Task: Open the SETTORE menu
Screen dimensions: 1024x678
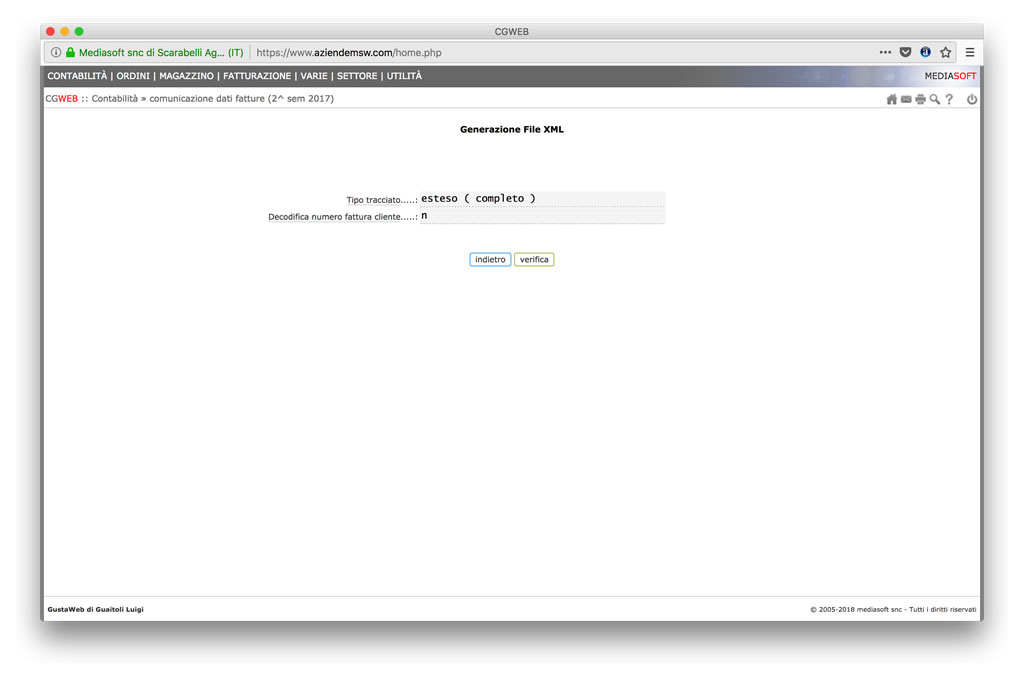Action: [357, 76]
